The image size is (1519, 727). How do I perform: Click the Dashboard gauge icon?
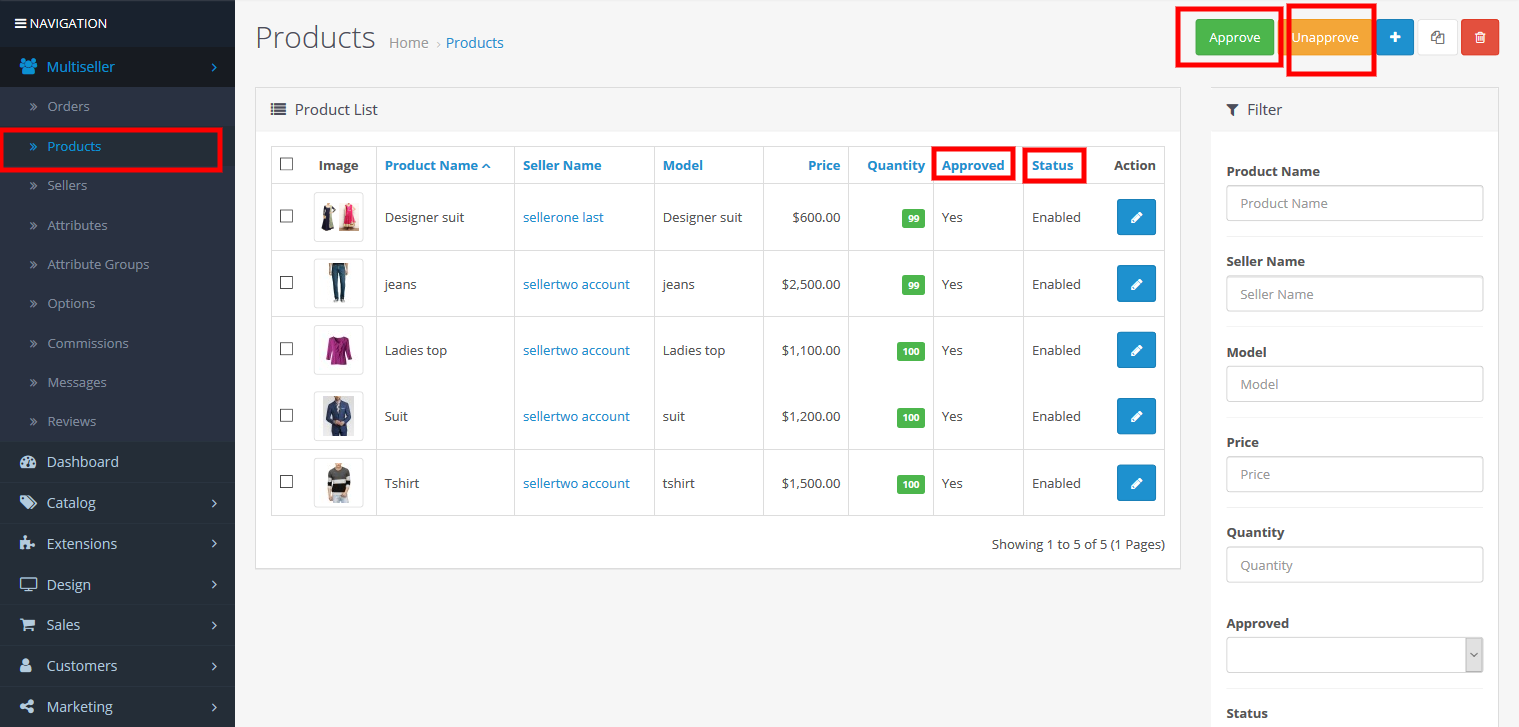click(x=28, y=462)
